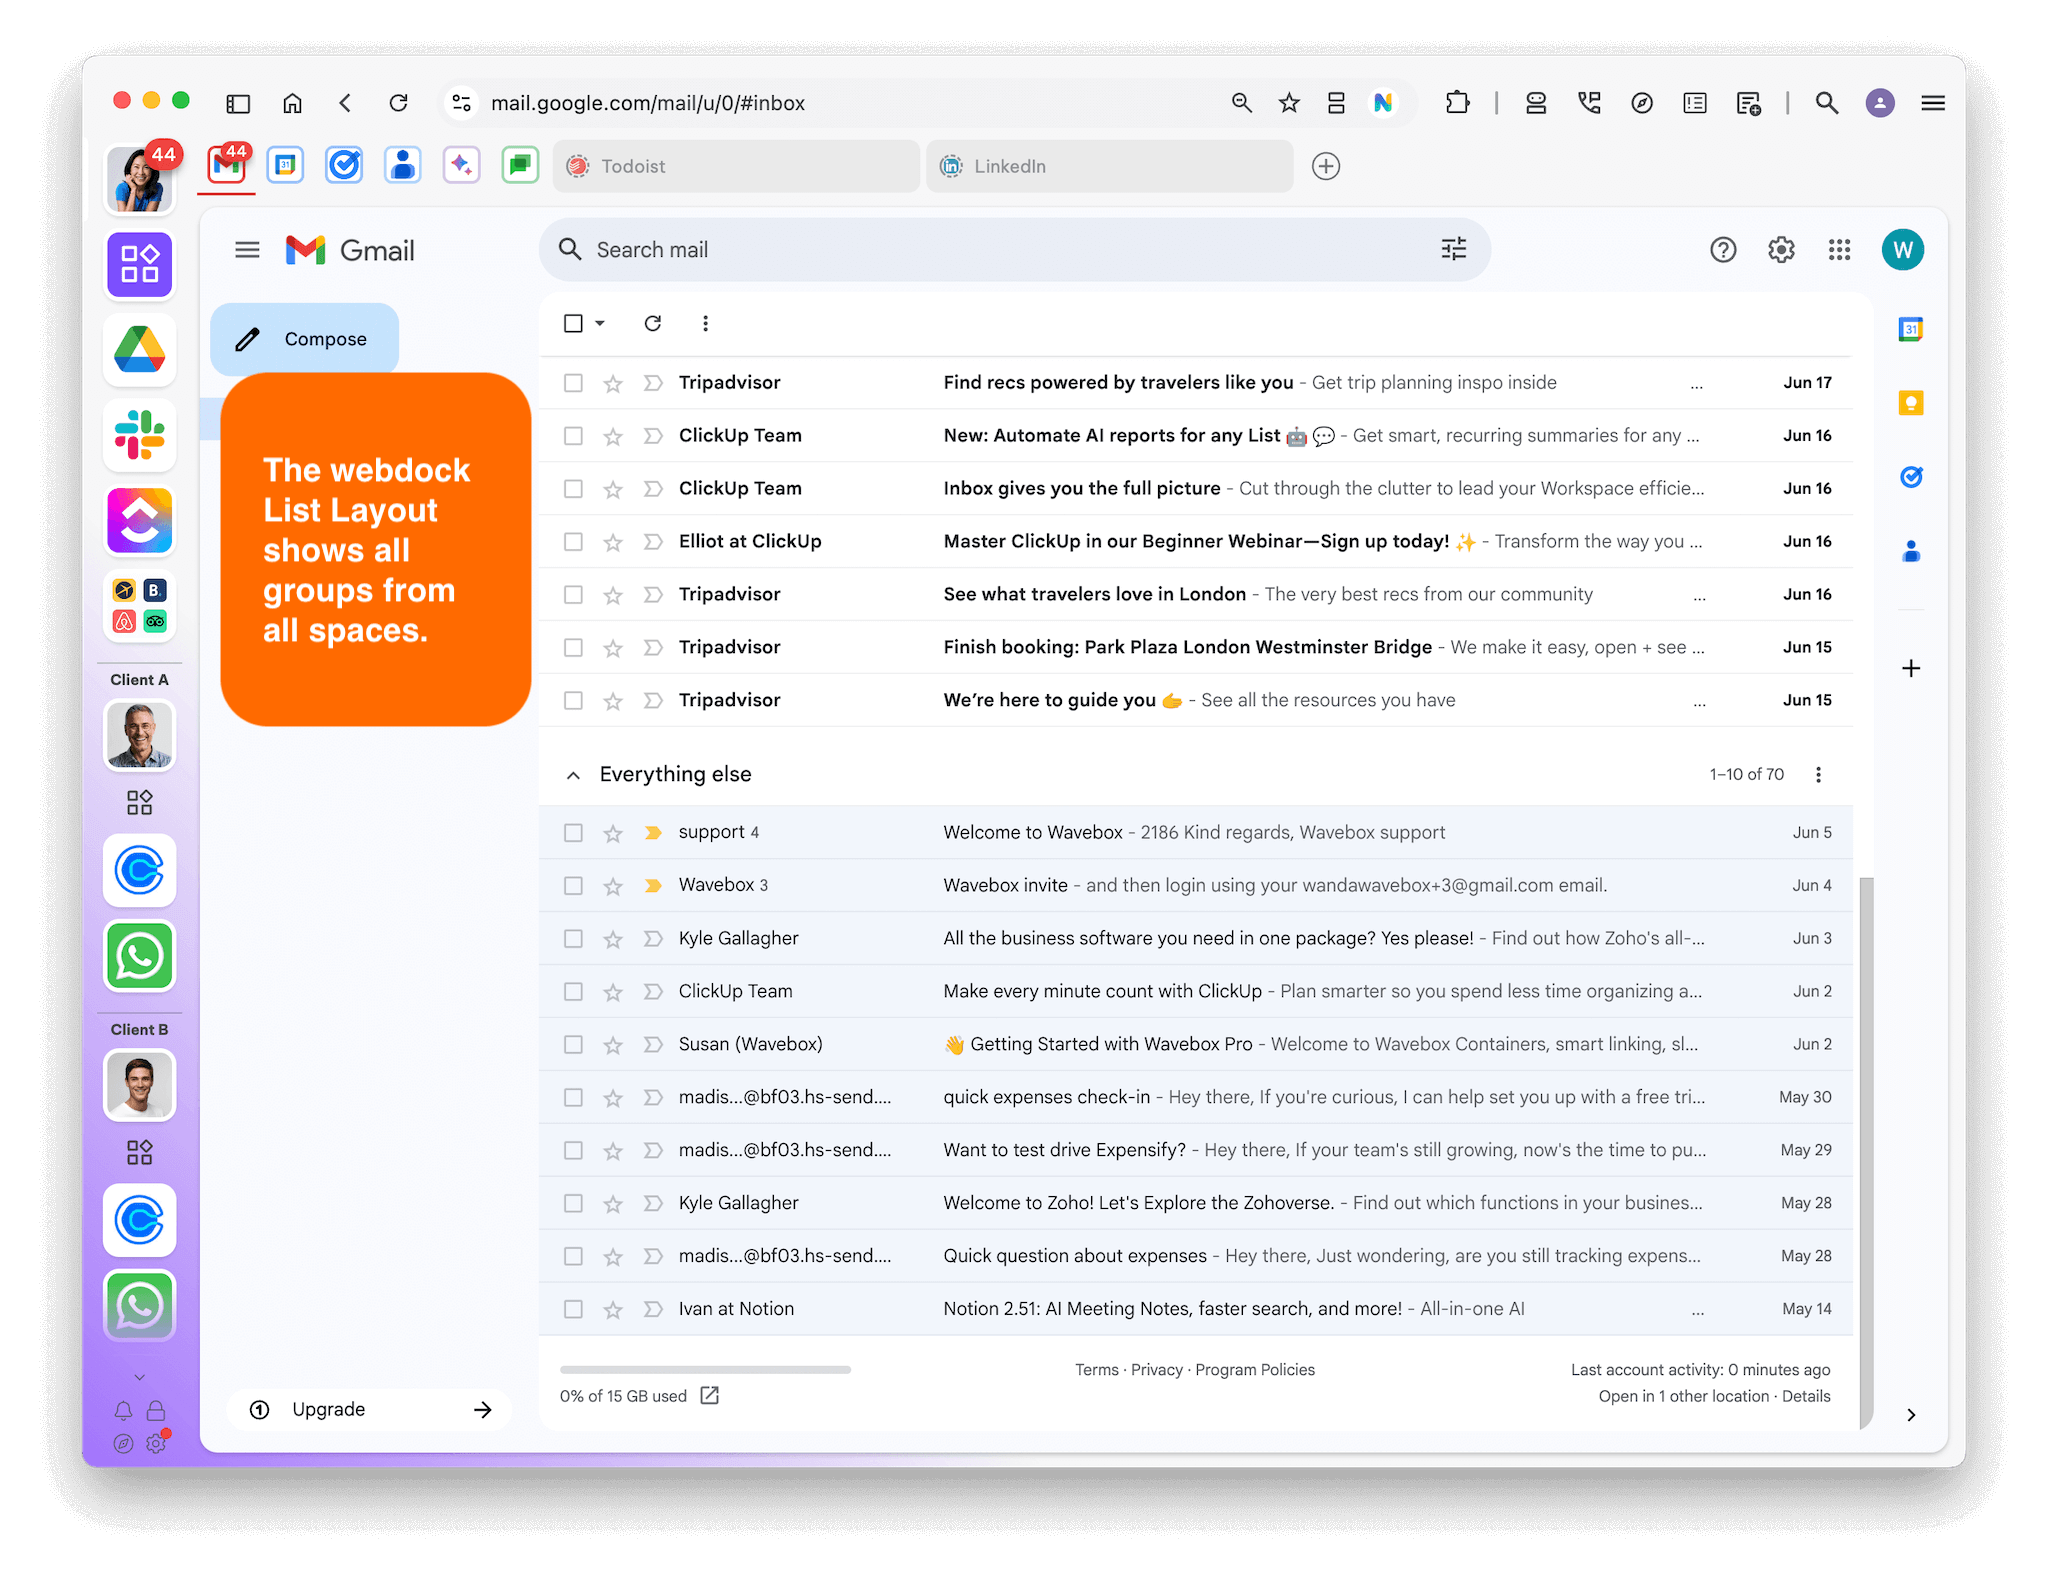Open the Client A apps grid
The width and height of the screenshot is (2048, 1576).
tap(140, 803)
